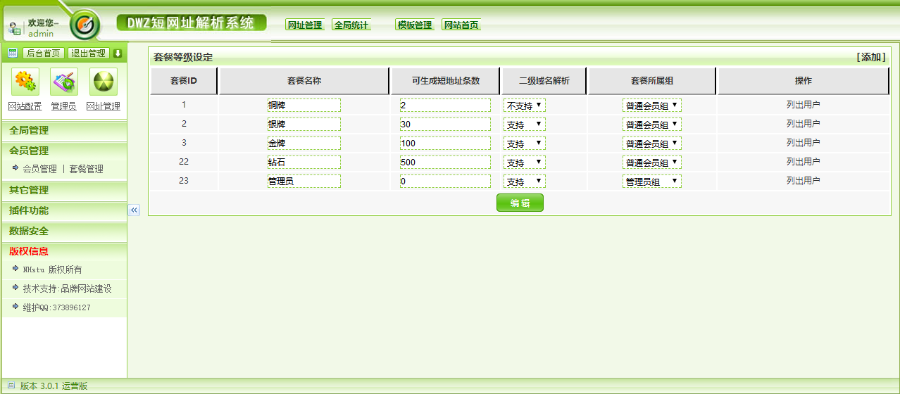Click the 网站配置 gears icon
Screen dimensions: 900x394
[x=25, y=82]
